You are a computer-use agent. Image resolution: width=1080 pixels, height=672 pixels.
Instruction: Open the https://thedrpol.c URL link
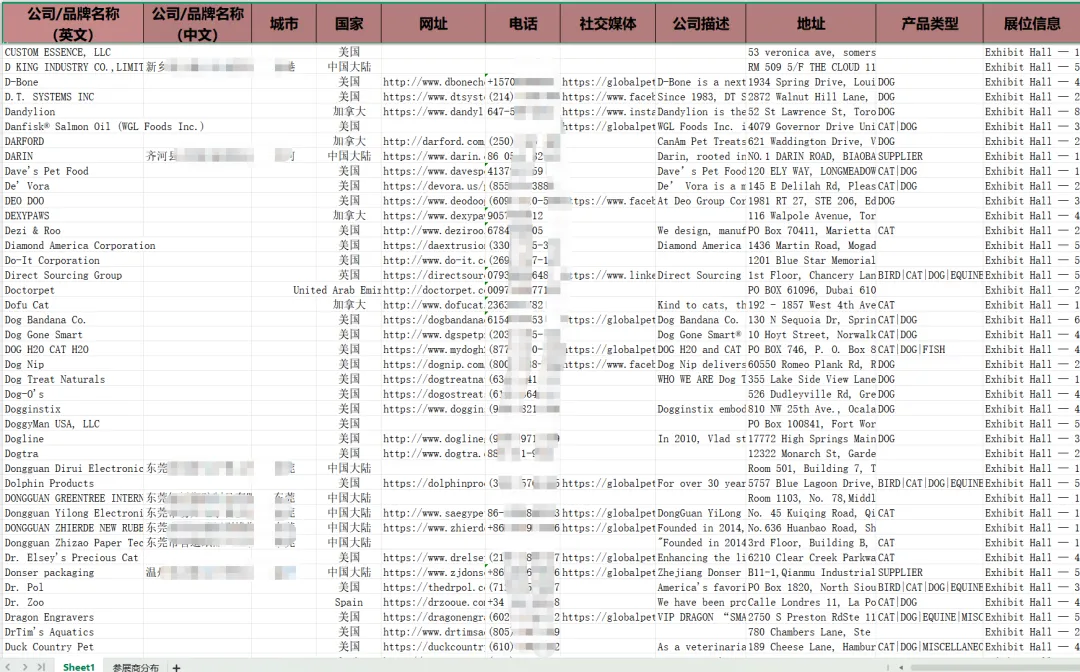(x=433, y=587)
